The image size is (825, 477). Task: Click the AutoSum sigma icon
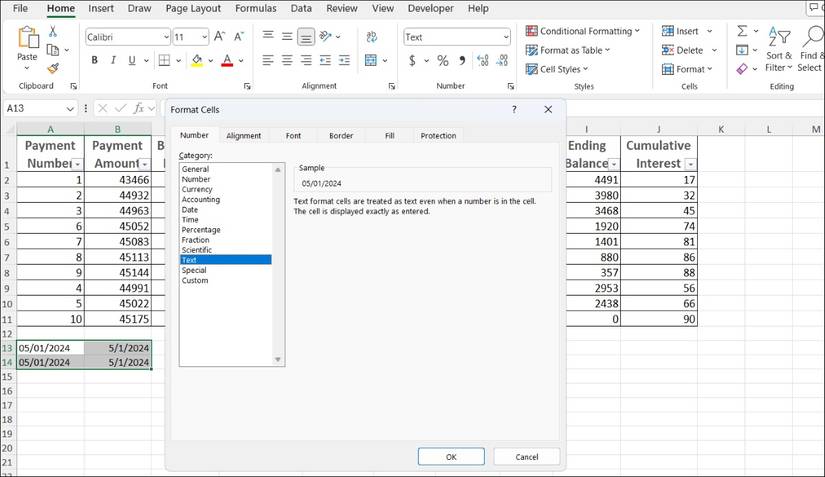click(x=742, y=31)
